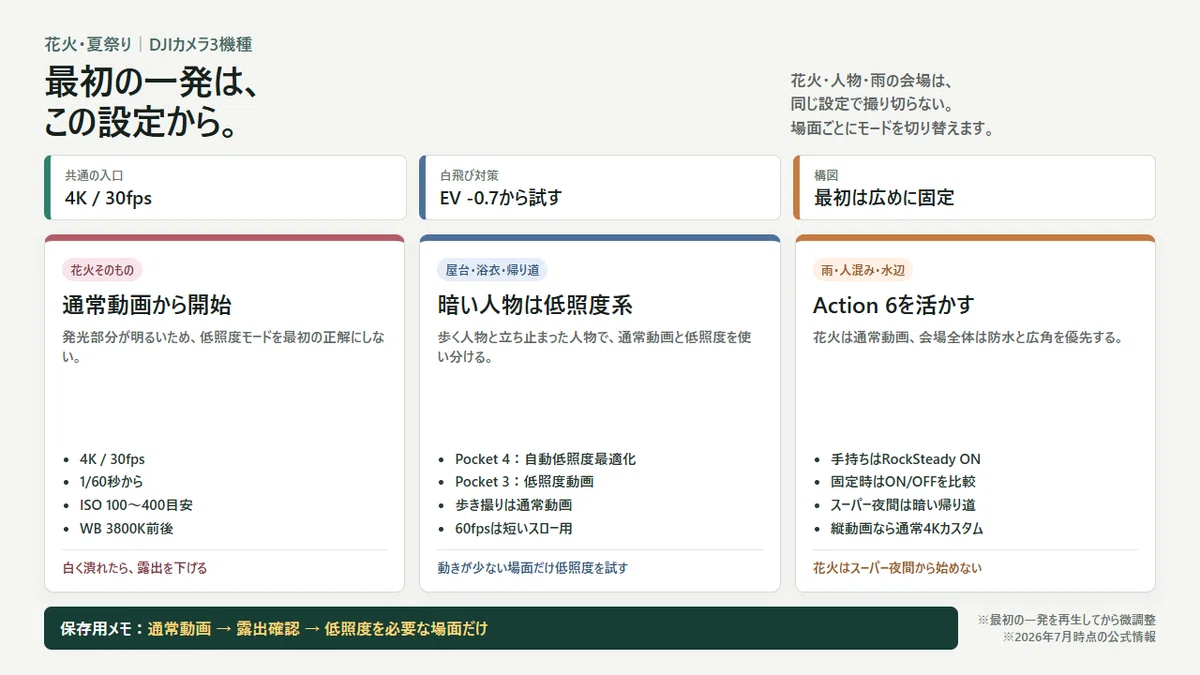The image size is (1200, 675).
Task: Click the 花火そのもの tag
Action: coord(103,270)
